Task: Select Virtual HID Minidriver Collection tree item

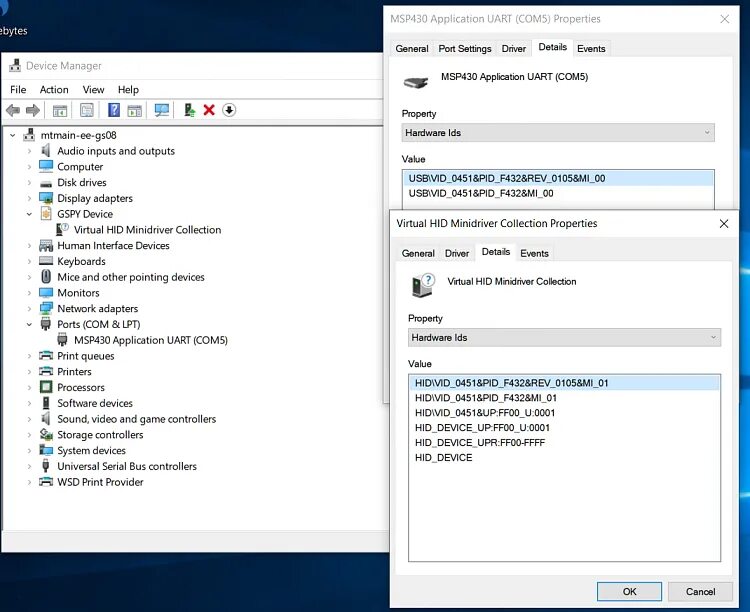Action: point(147,230)
